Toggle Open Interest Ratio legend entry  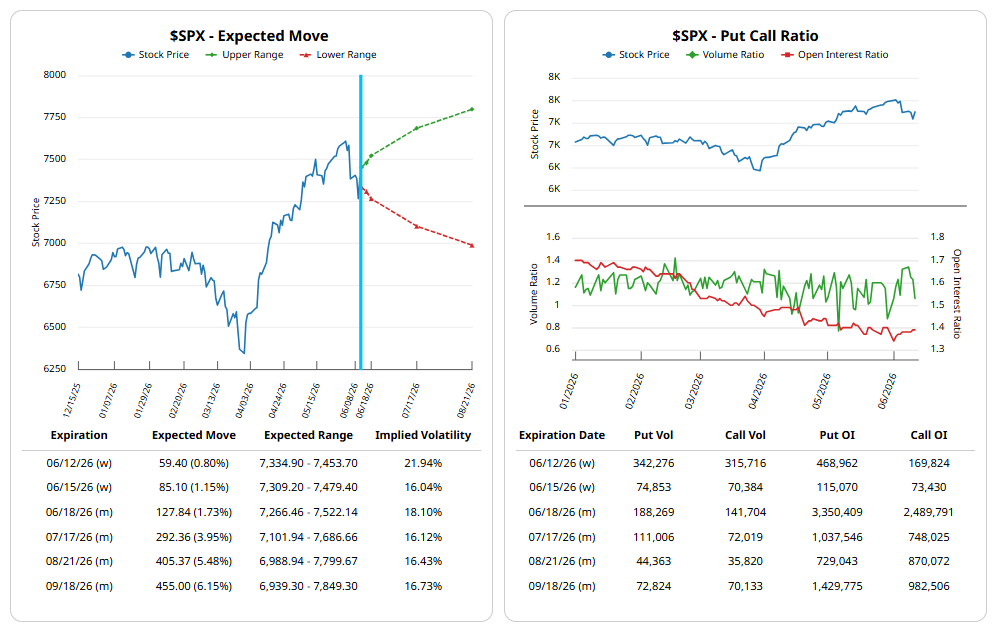835,55
